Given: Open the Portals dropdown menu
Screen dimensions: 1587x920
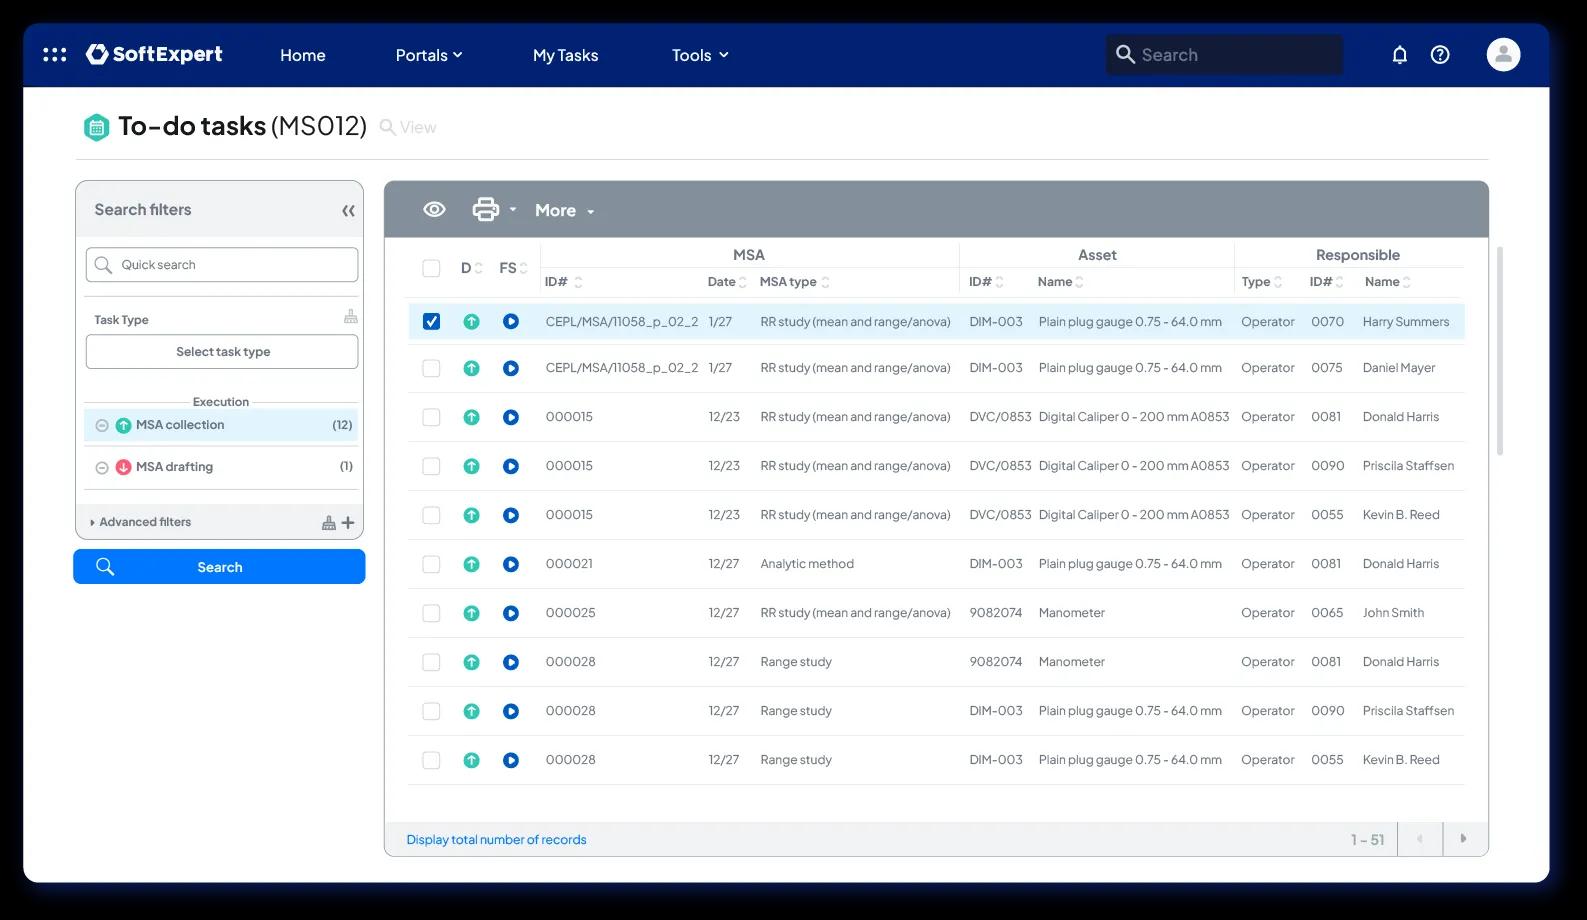Looking at the screenshot, I should tap(429, 55).
